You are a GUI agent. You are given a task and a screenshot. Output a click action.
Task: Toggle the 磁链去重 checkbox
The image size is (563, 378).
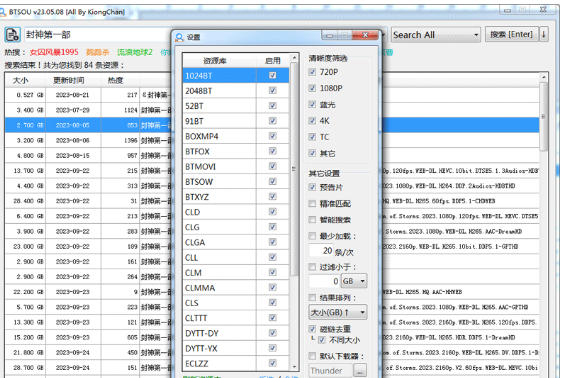312,329
